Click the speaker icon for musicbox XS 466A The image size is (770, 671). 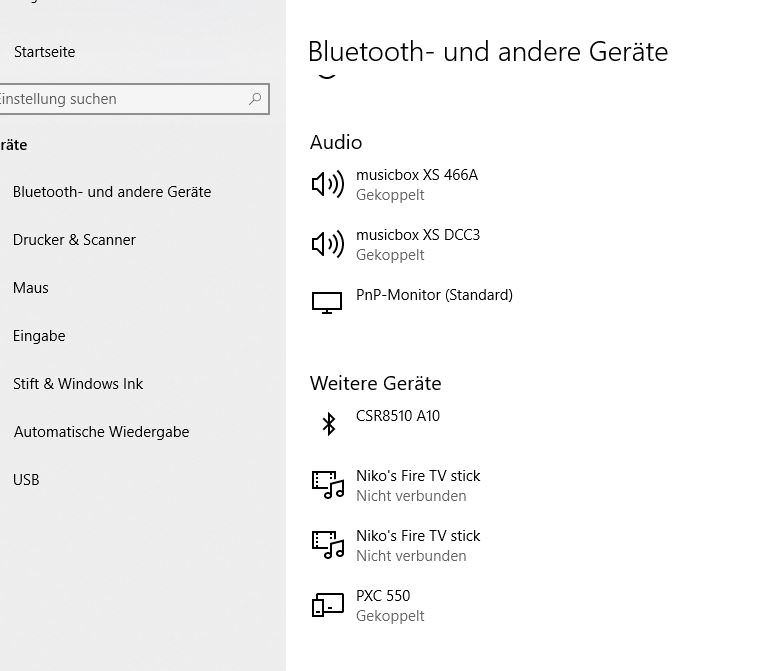coord(328,184)
